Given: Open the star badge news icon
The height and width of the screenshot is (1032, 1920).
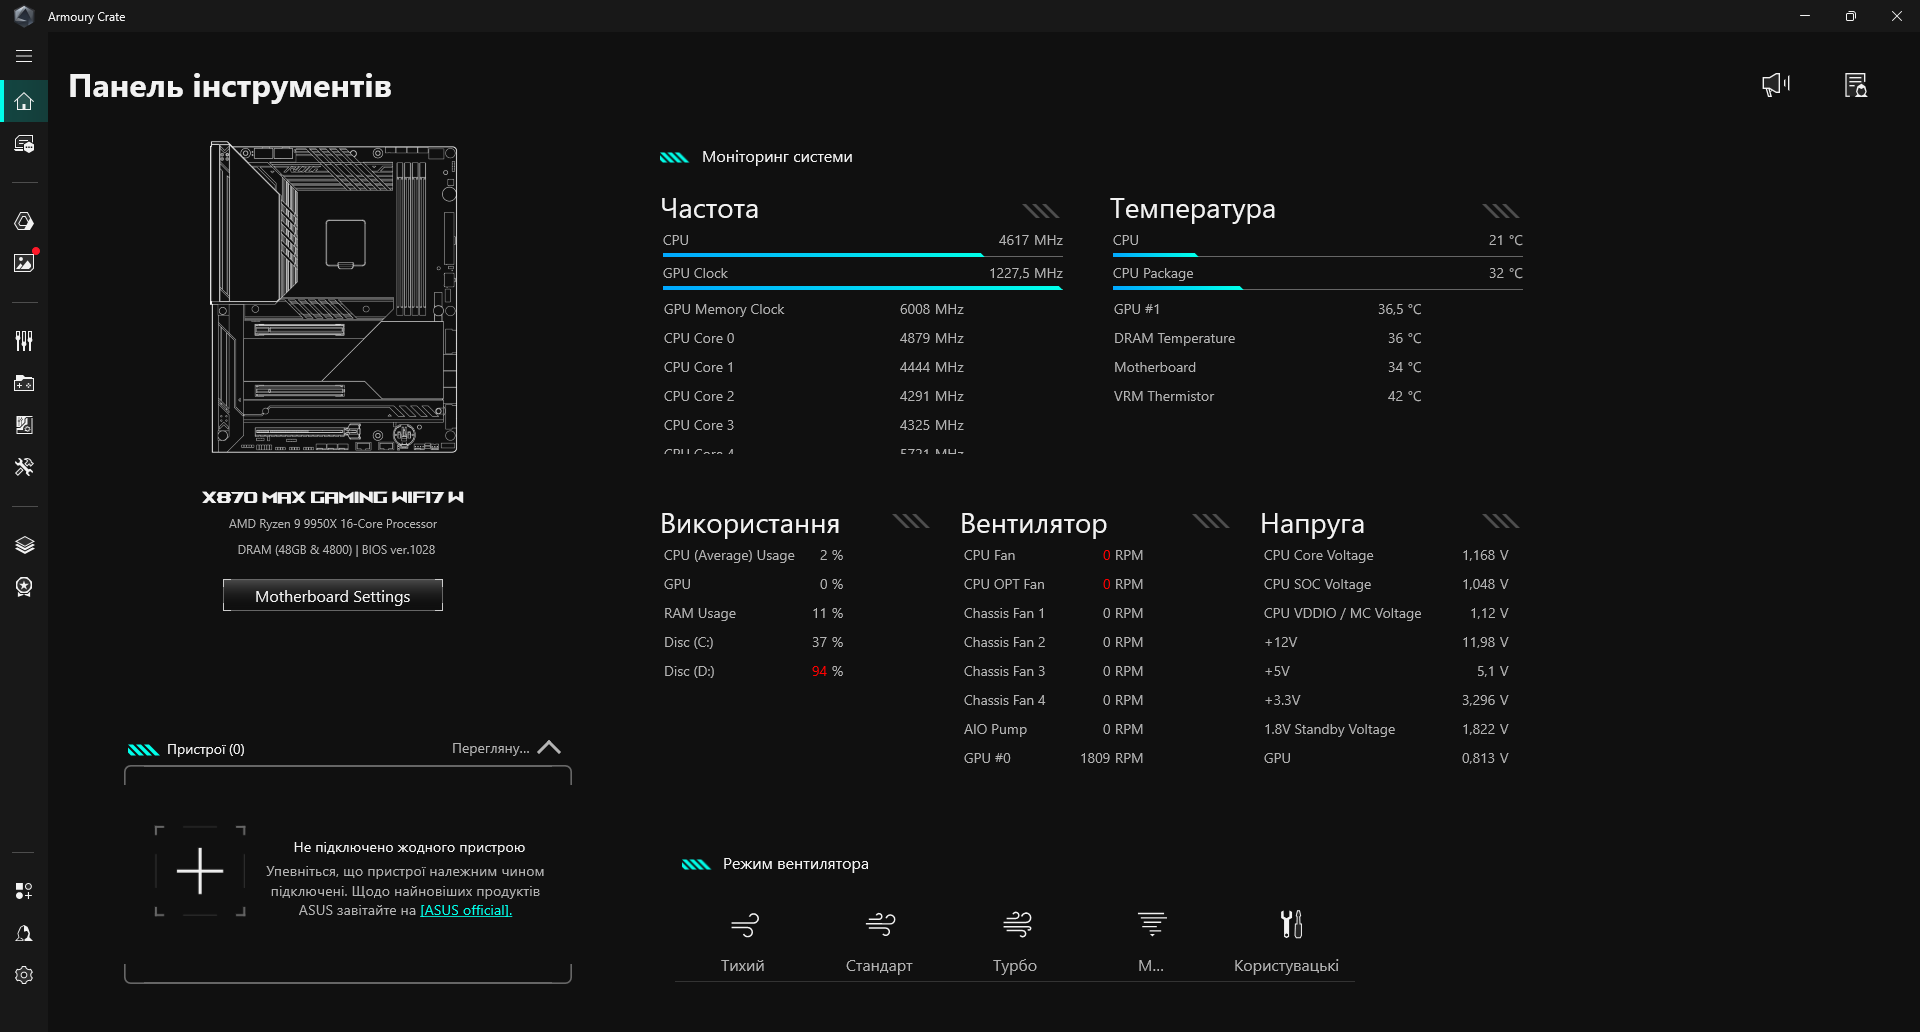Looking at the screenshot, I should pos(24,587).
